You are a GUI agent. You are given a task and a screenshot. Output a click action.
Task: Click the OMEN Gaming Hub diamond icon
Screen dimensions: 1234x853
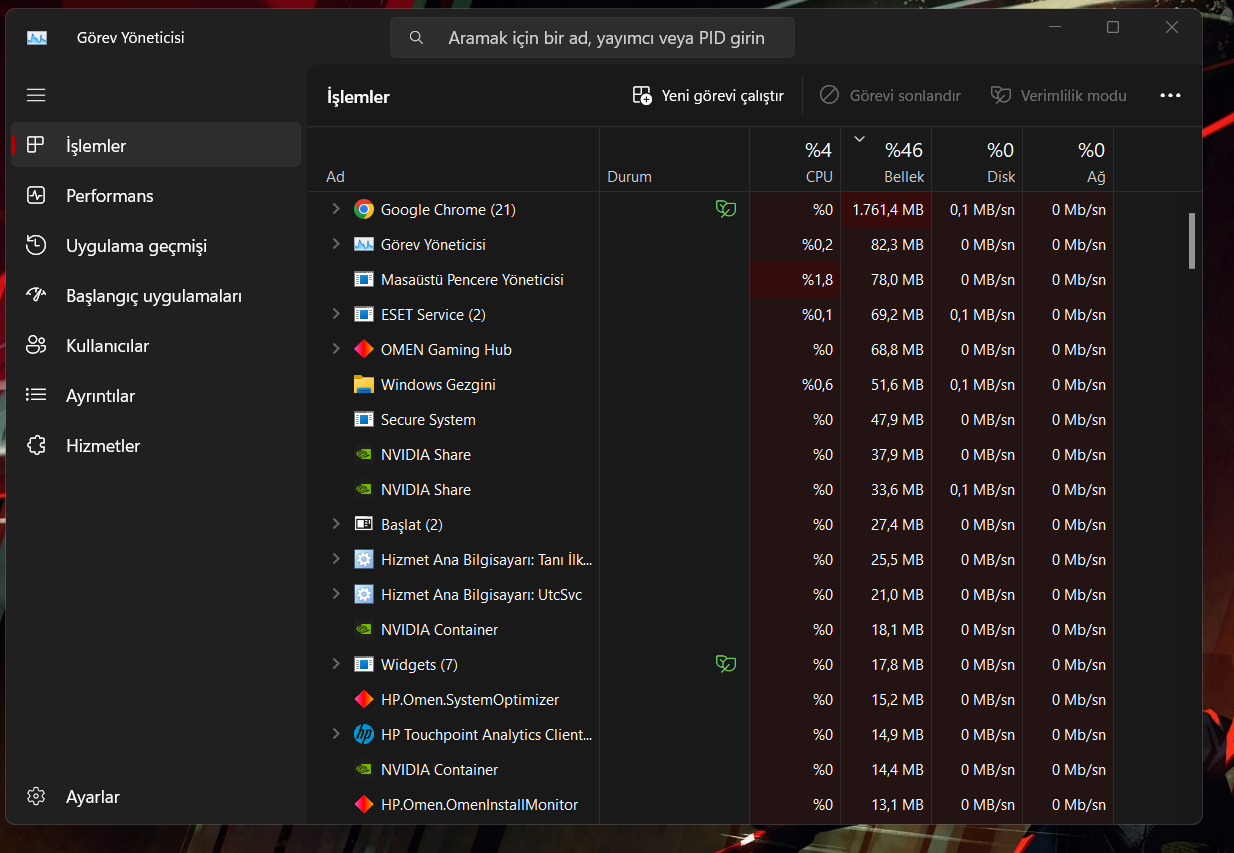tap(364, 350)
